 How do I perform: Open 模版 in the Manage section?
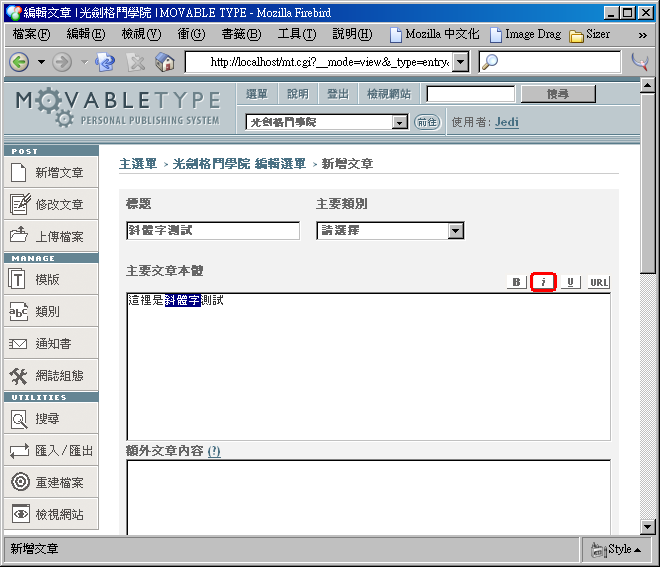click(51, 279)
